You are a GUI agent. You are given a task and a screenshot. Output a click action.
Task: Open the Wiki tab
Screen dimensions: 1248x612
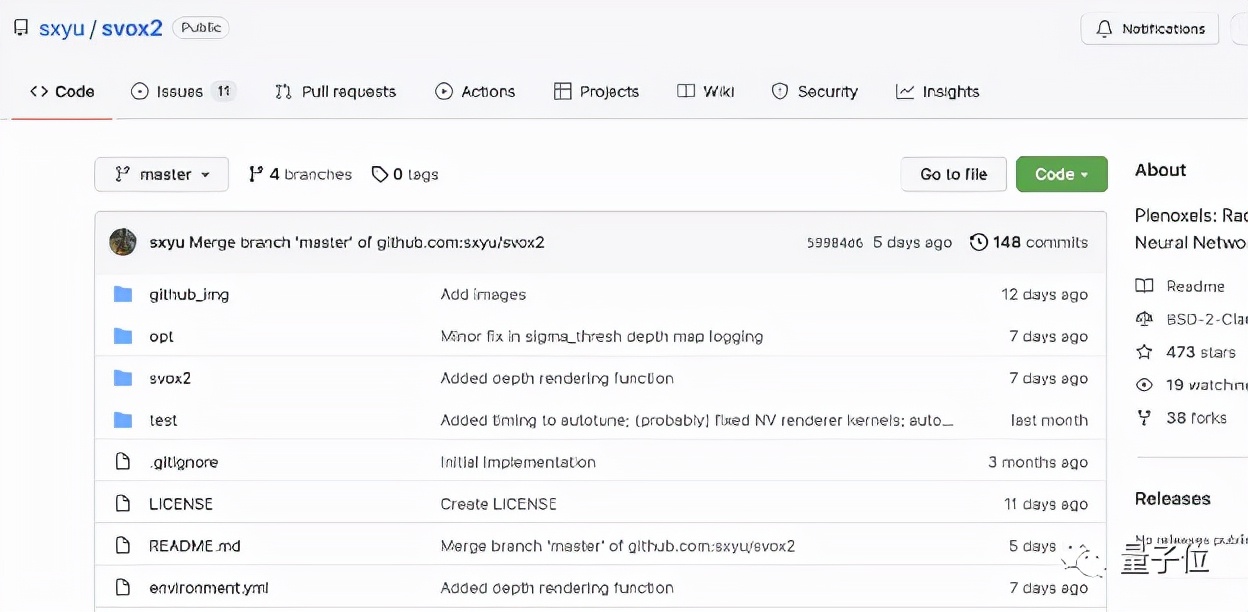[706, 91]
